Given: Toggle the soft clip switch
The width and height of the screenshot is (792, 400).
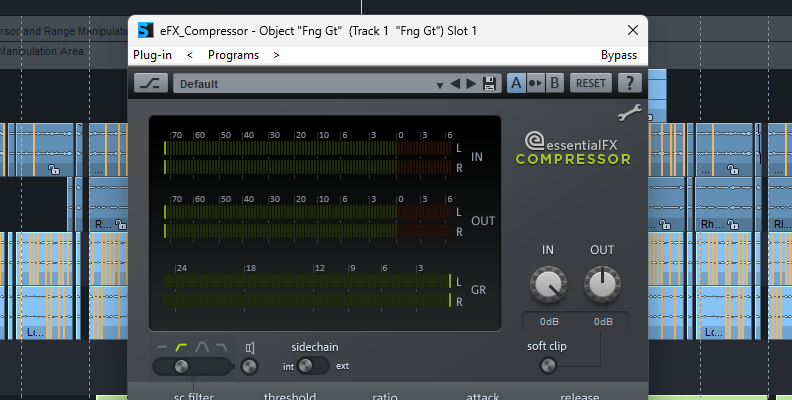Looking at the screenshot, I should pos(548,365).
